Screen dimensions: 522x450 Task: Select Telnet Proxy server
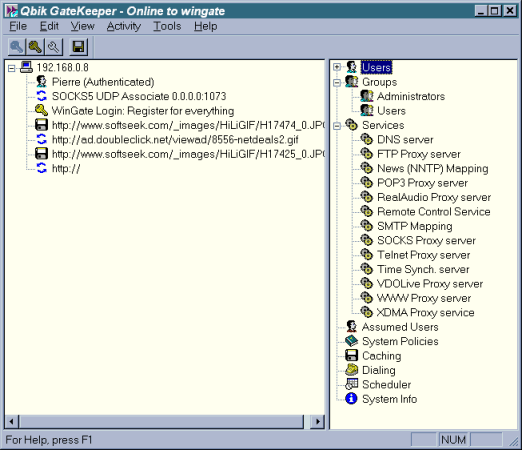pos(424,255)
